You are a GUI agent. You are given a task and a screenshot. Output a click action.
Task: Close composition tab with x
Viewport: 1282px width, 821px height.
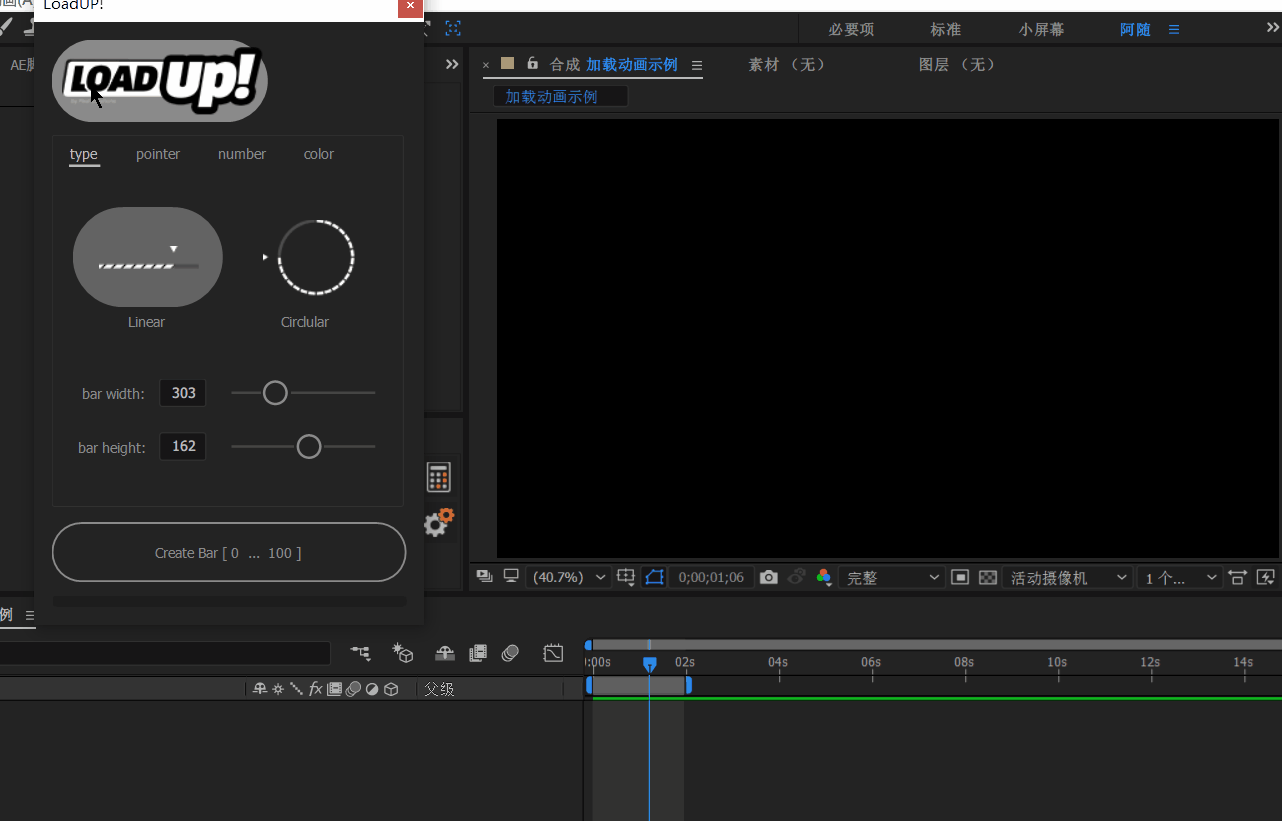(486, 65)
